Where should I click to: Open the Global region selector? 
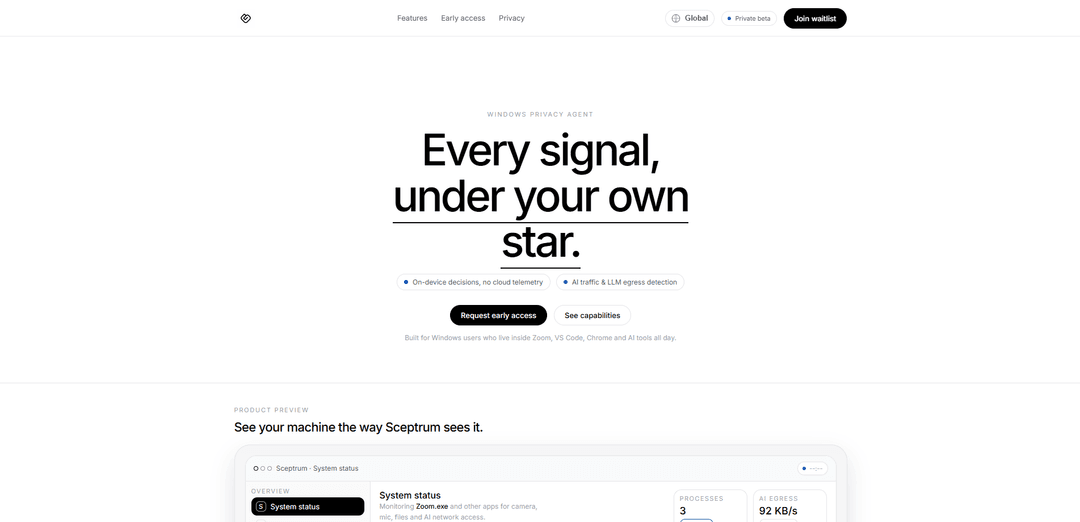pyautogui.click(x=690, y=18)
